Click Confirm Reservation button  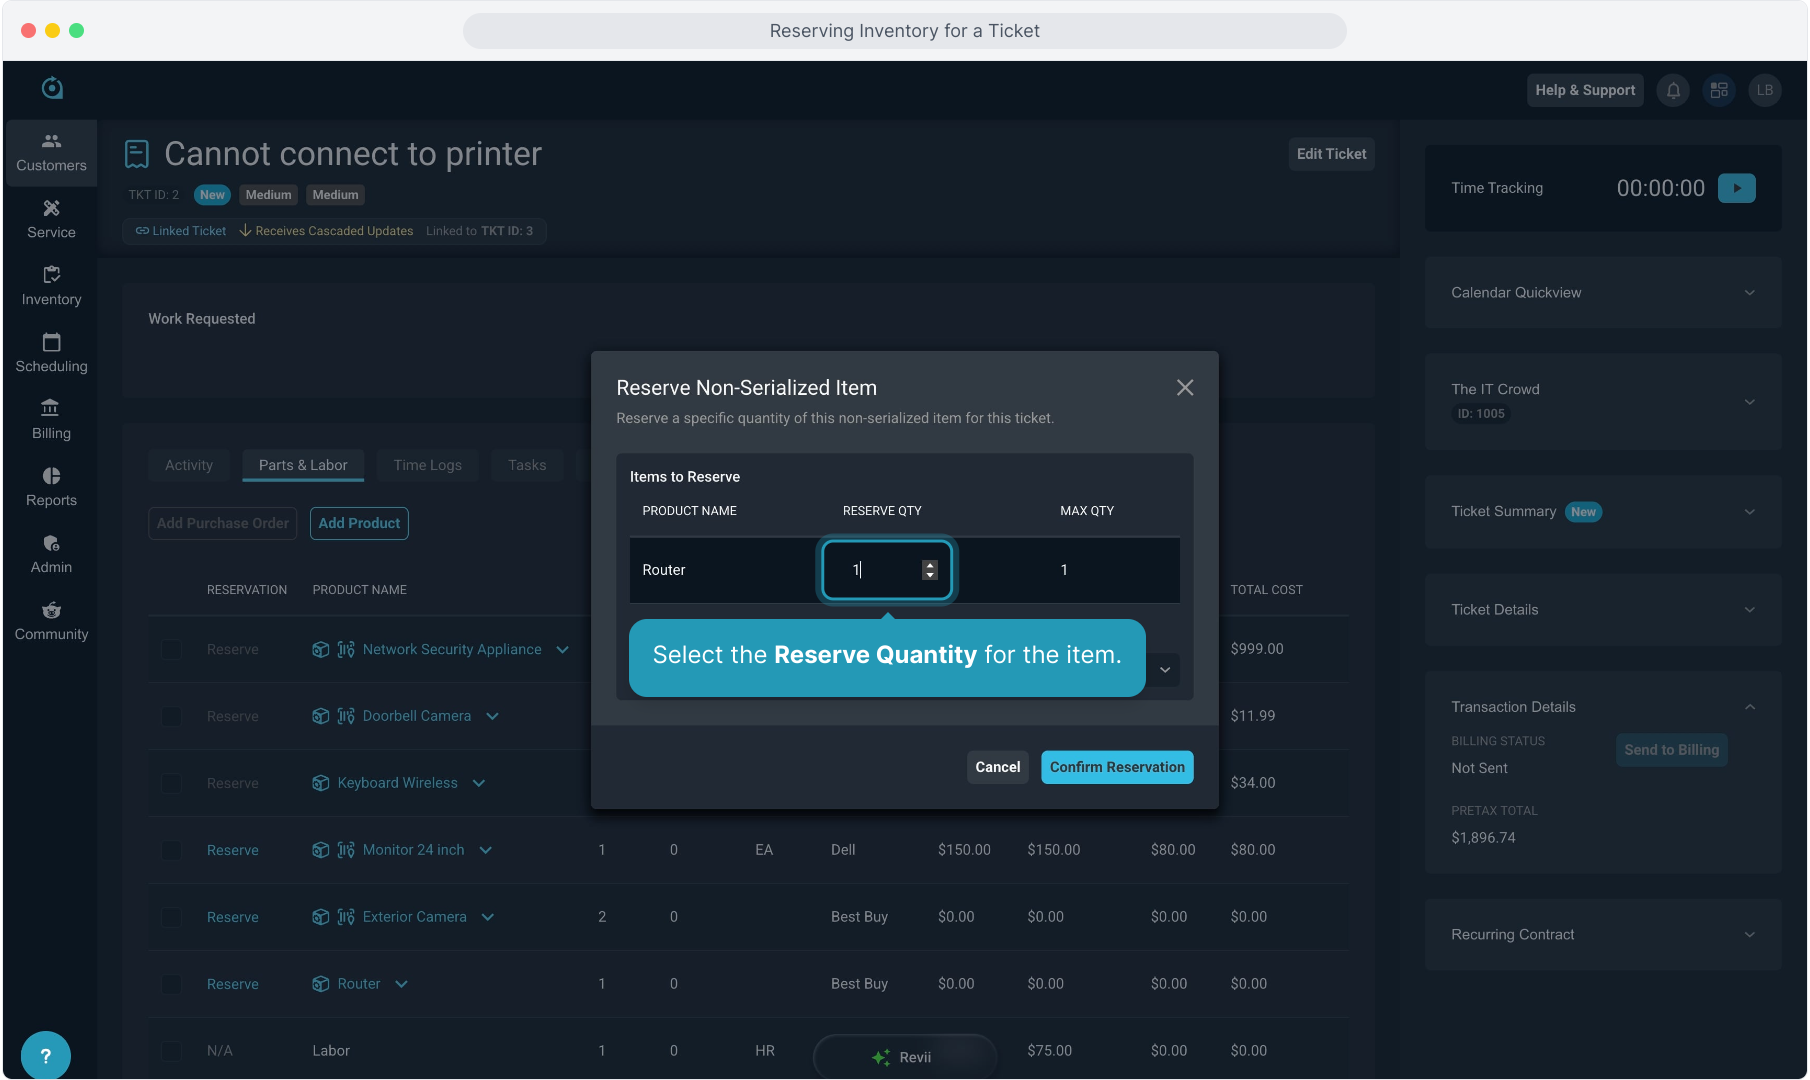click(x=1116, y=767)
